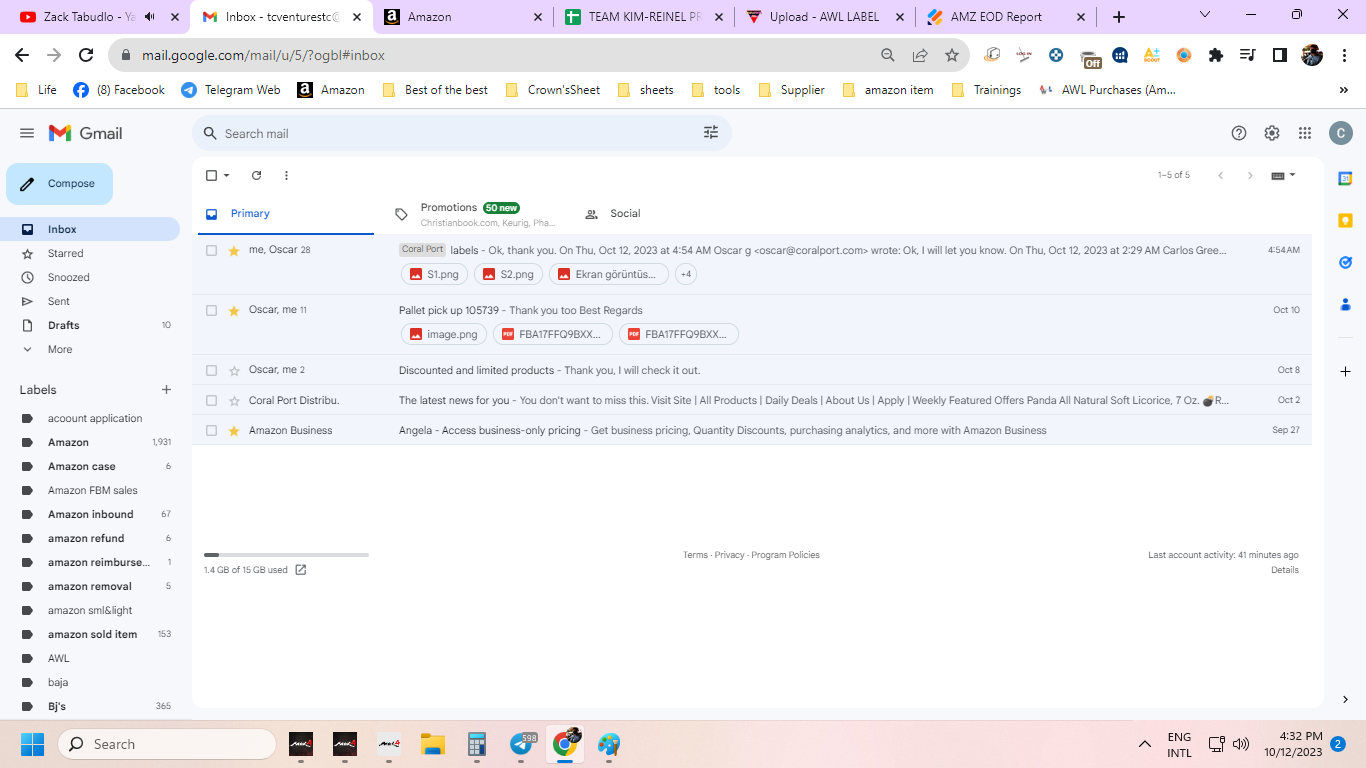The width and height of the screenshot is (1366, 768).
Task: Select the Discounted and limited products checkbox
Action: (211, 370)
